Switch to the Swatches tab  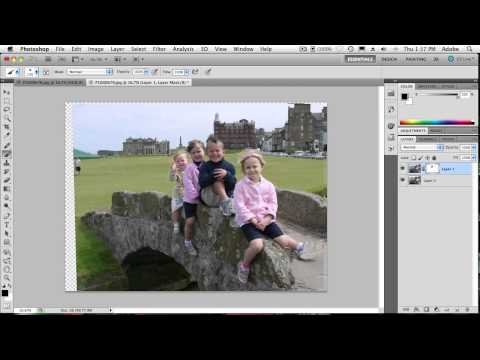(427, 86)
